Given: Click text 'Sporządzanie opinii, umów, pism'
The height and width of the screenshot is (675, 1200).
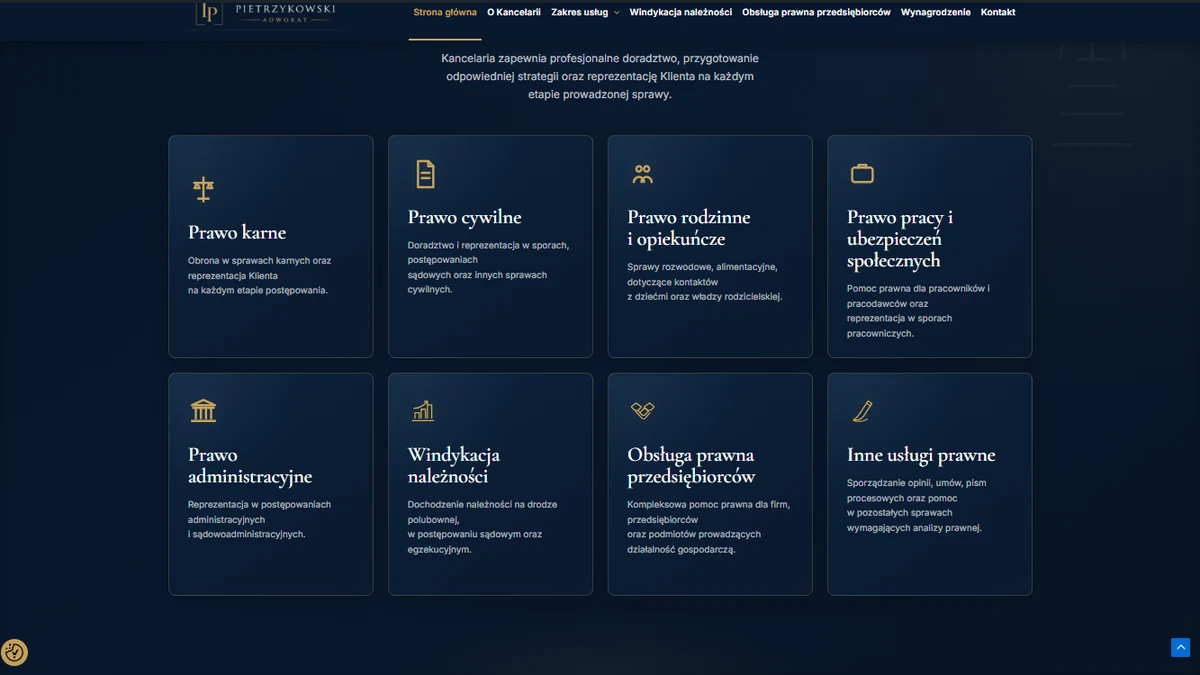Looking at the screenshot, I should (x=917, y=483).
